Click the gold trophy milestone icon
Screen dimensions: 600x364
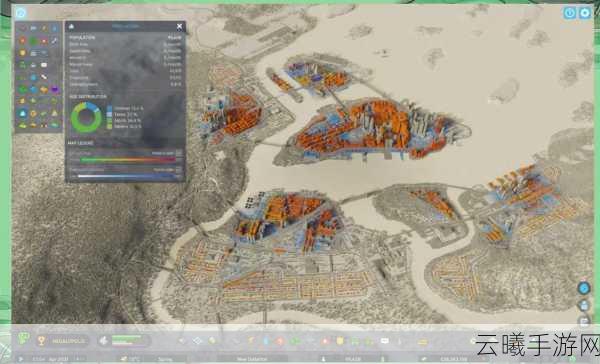(x=41, y=340)
